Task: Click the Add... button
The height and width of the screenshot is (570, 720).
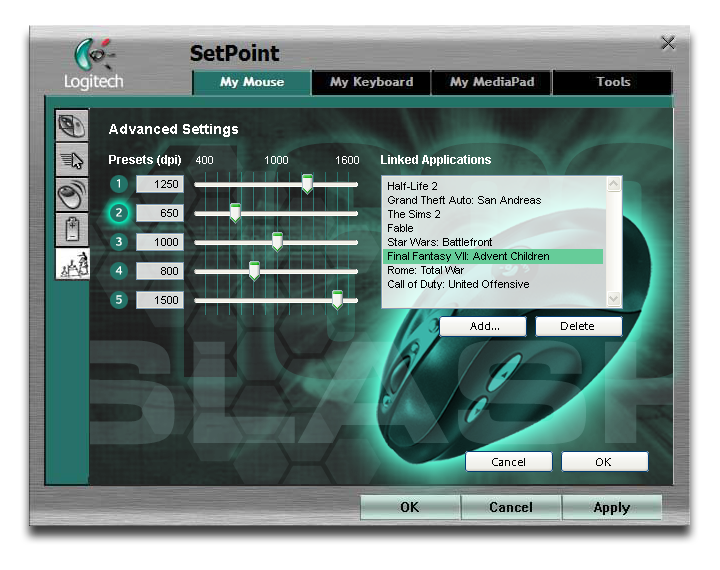Action: pos(484,326)
